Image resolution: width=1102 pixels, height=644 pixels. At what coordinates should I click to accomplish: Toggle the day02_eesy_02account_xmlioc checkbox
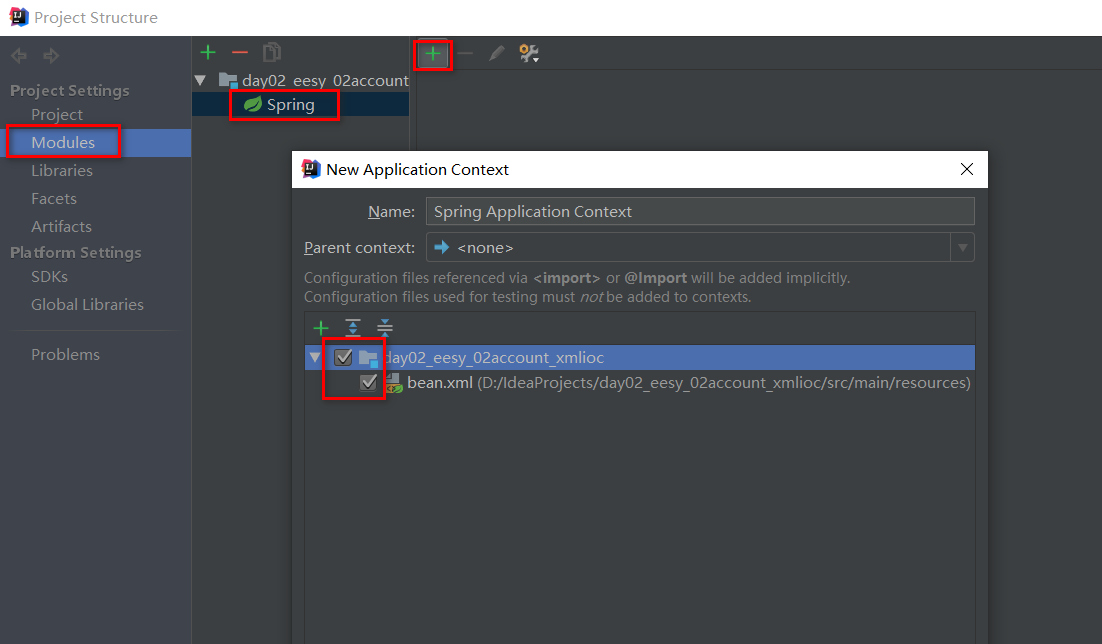(x=343, y=357)
